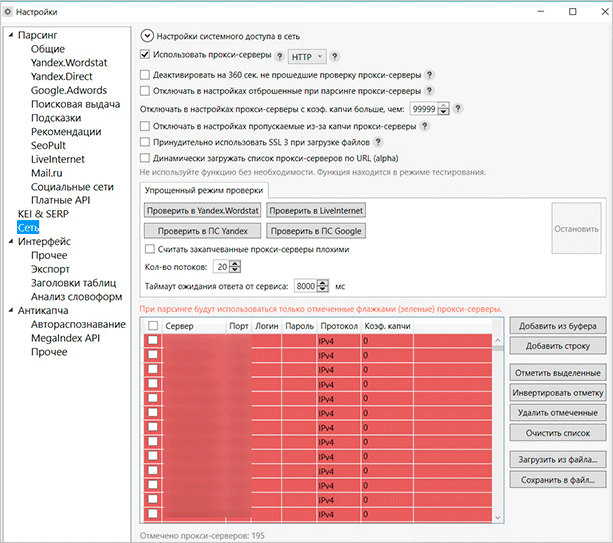Click help icon next to HTTP protocol dropdown
This screenshot has height=543, width=613.
click(334, 56)
